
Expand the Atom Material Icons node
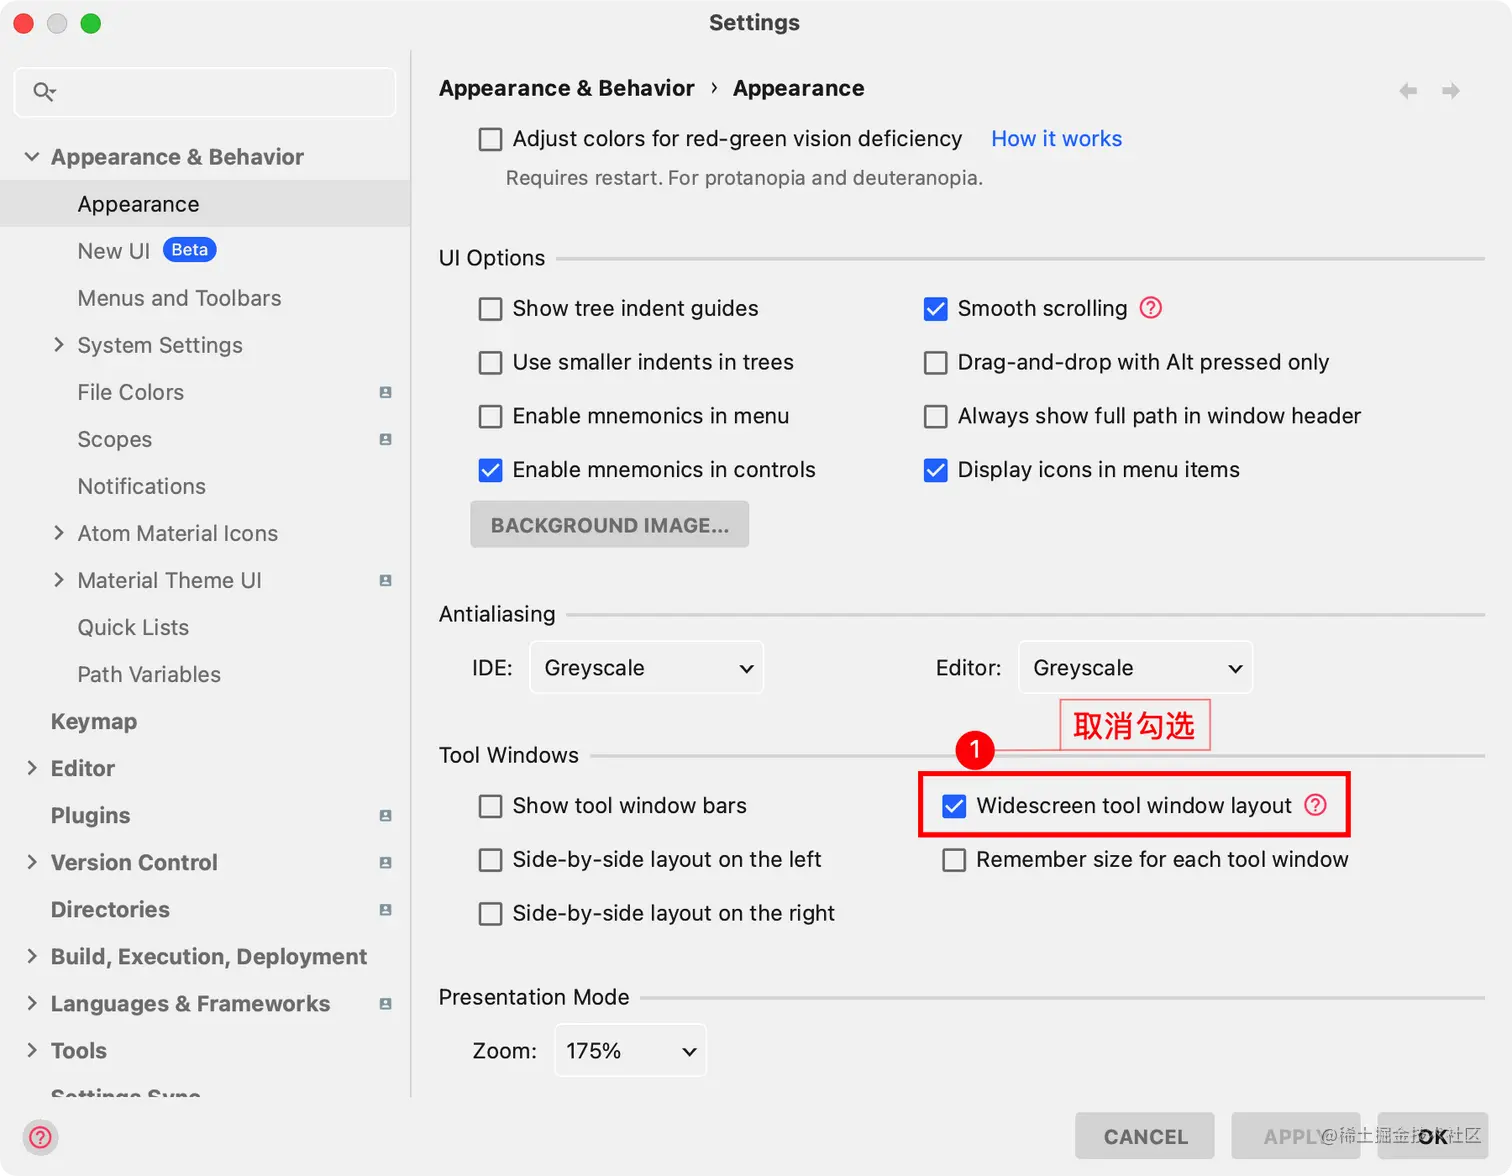coord(58,533)
